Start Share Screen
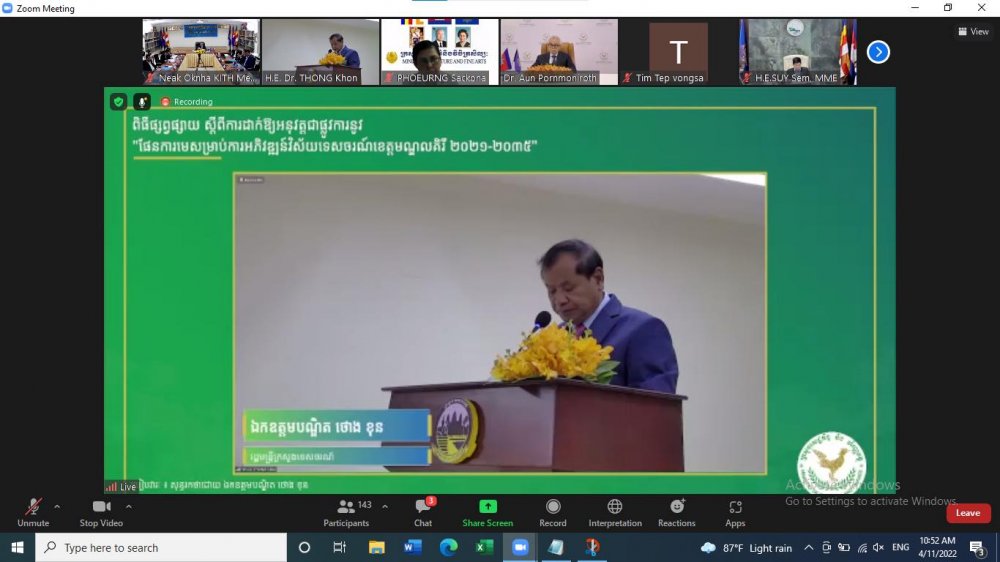This screenshot has height=562, width=1000. tap(487, 512)
